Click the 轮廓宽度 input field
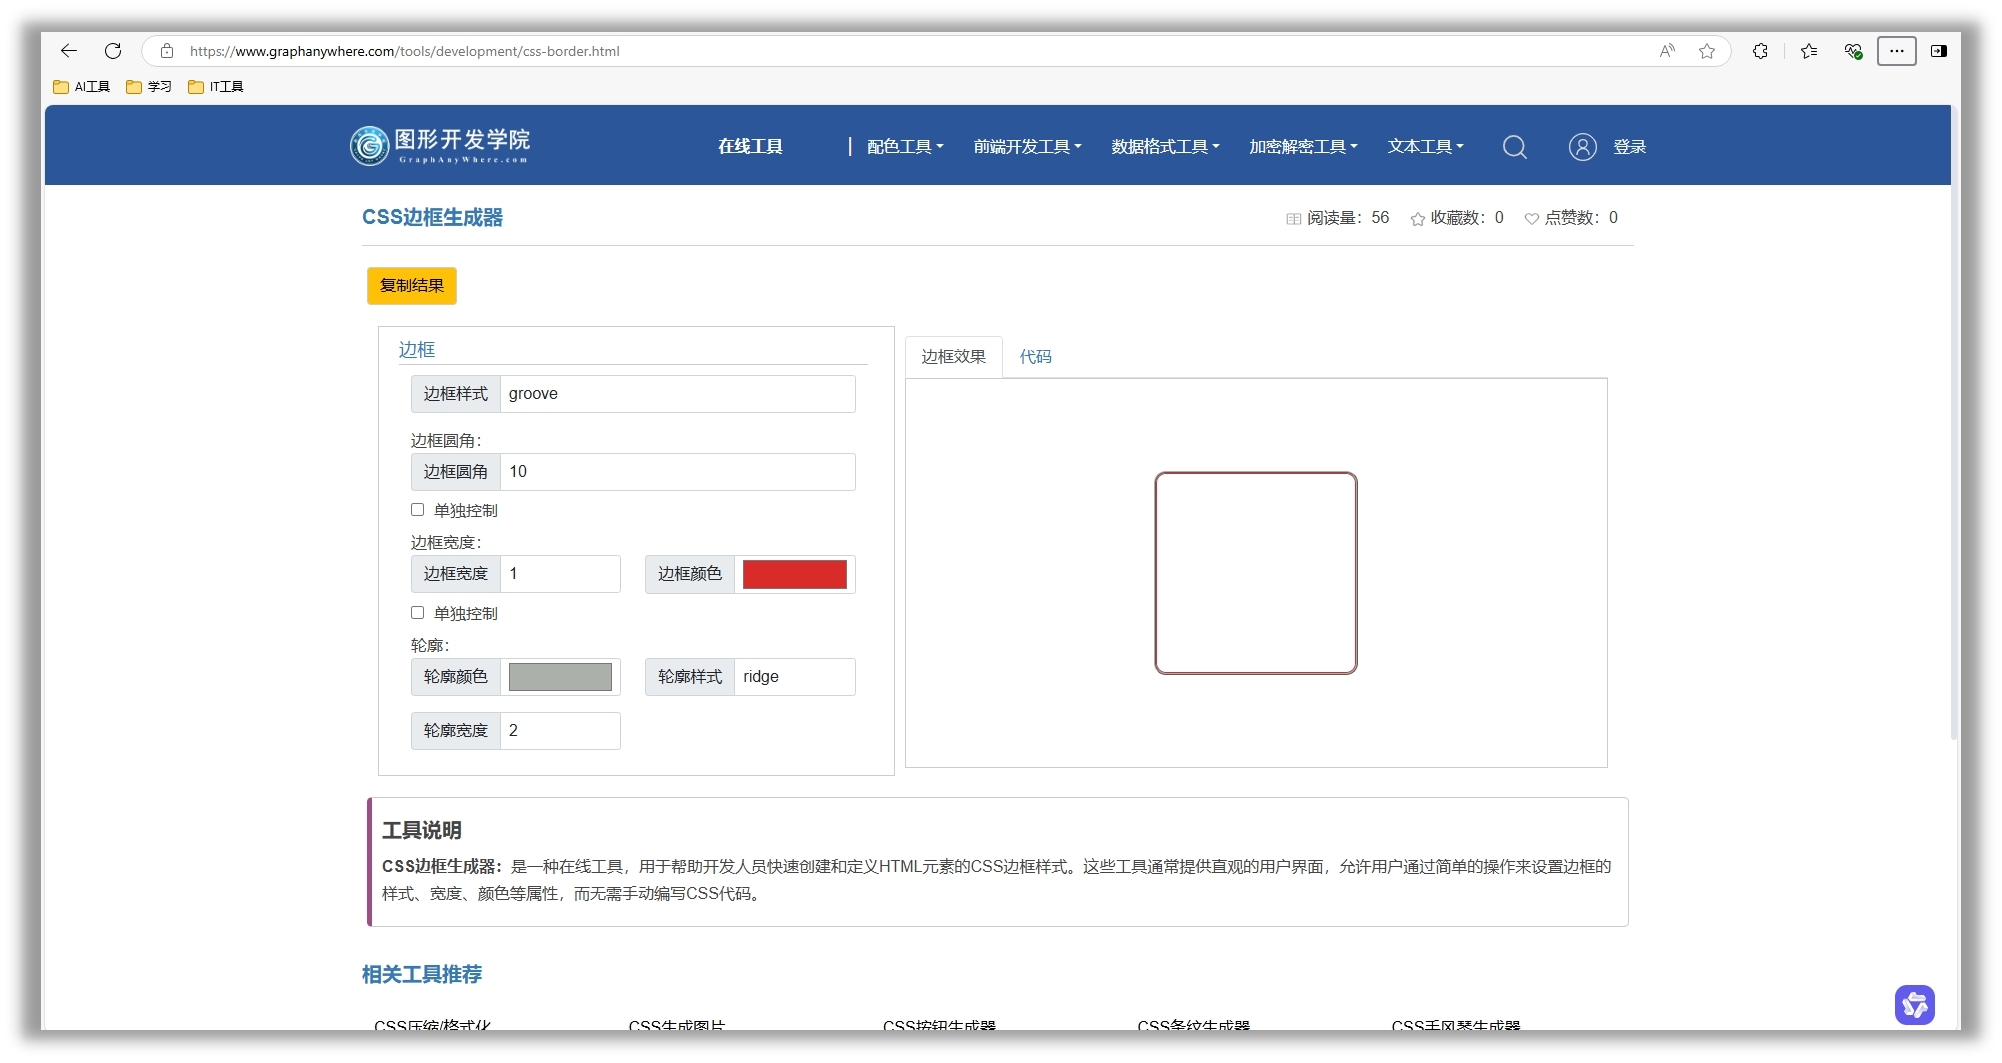The width and height of the screenshot is (2002, 1063). pos(560,731)
